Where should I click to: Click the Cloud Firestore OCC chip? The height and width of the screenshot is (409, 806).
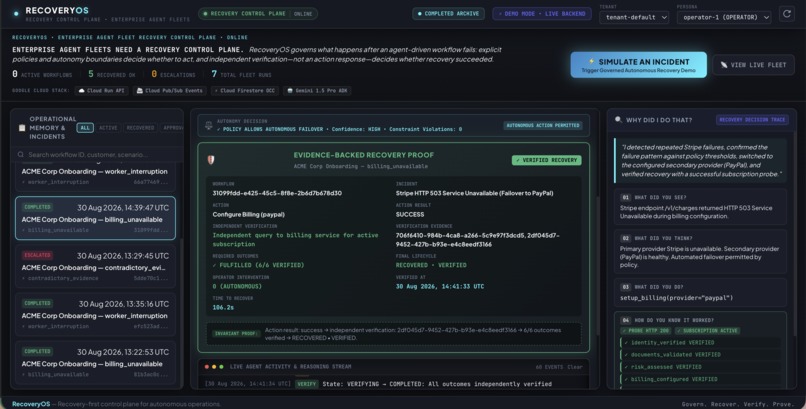pyautogui.click(x=245, y=90)
